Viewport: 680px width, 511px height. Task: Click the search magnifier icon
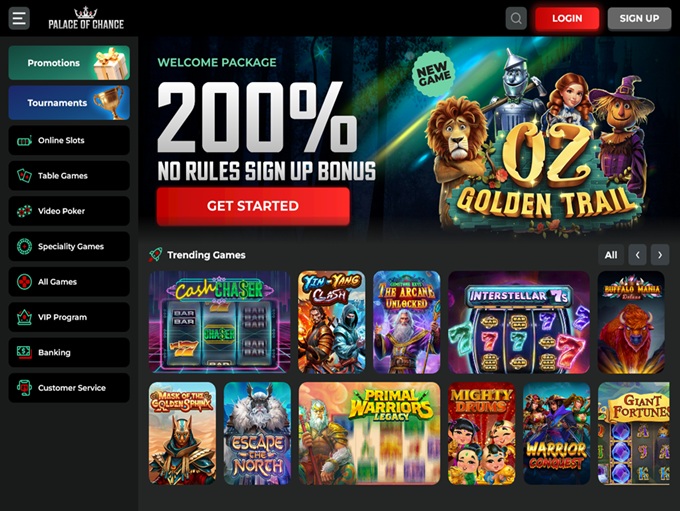click(516, 18)
